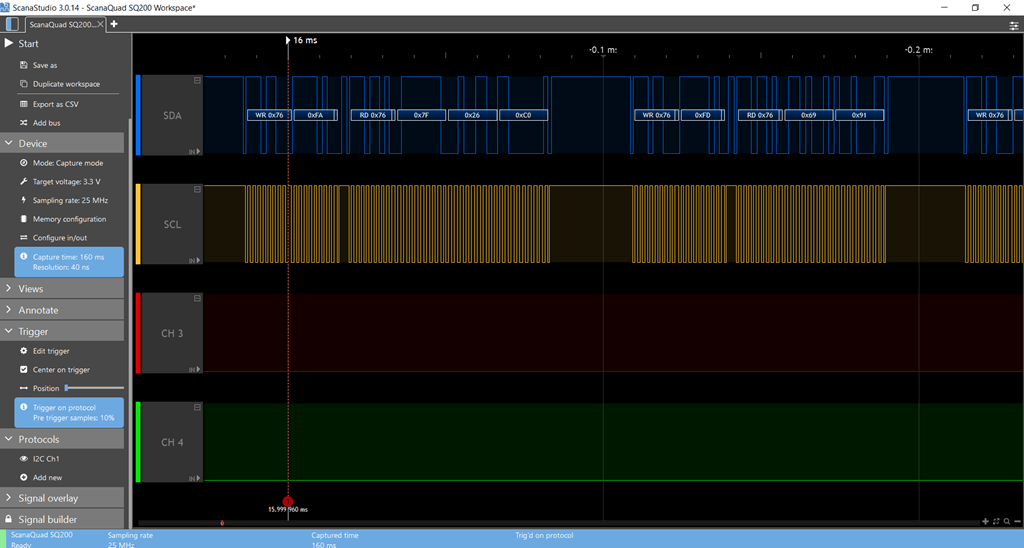1024x548 pixels.
Task: Click the red trigger marker on timeline
Action: (x=288, y=501)
